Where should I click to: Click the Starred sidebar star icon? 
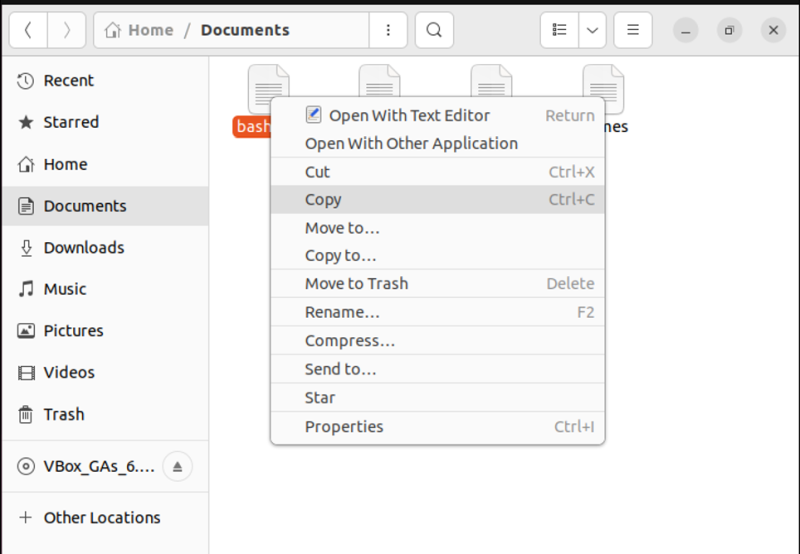coord(27,122)
